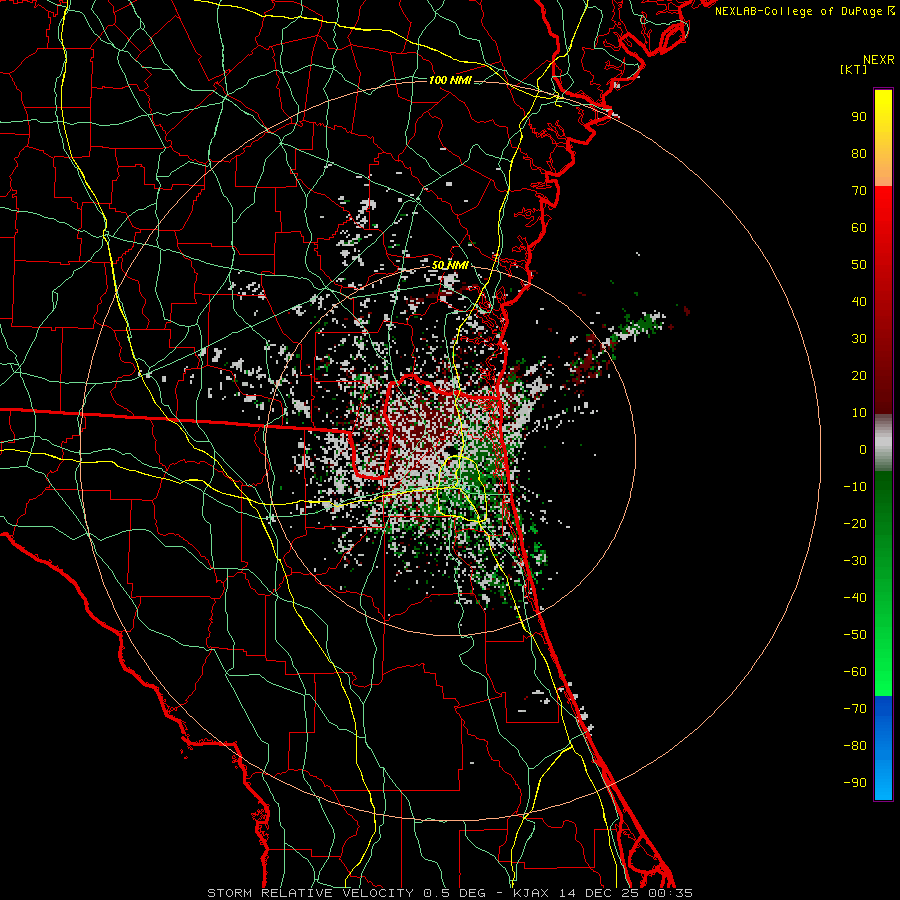The width and height of the screenshot is (900, 900).
Task: Click the gray zero-velocity segment of the color bar
Action: click(883, 443)
